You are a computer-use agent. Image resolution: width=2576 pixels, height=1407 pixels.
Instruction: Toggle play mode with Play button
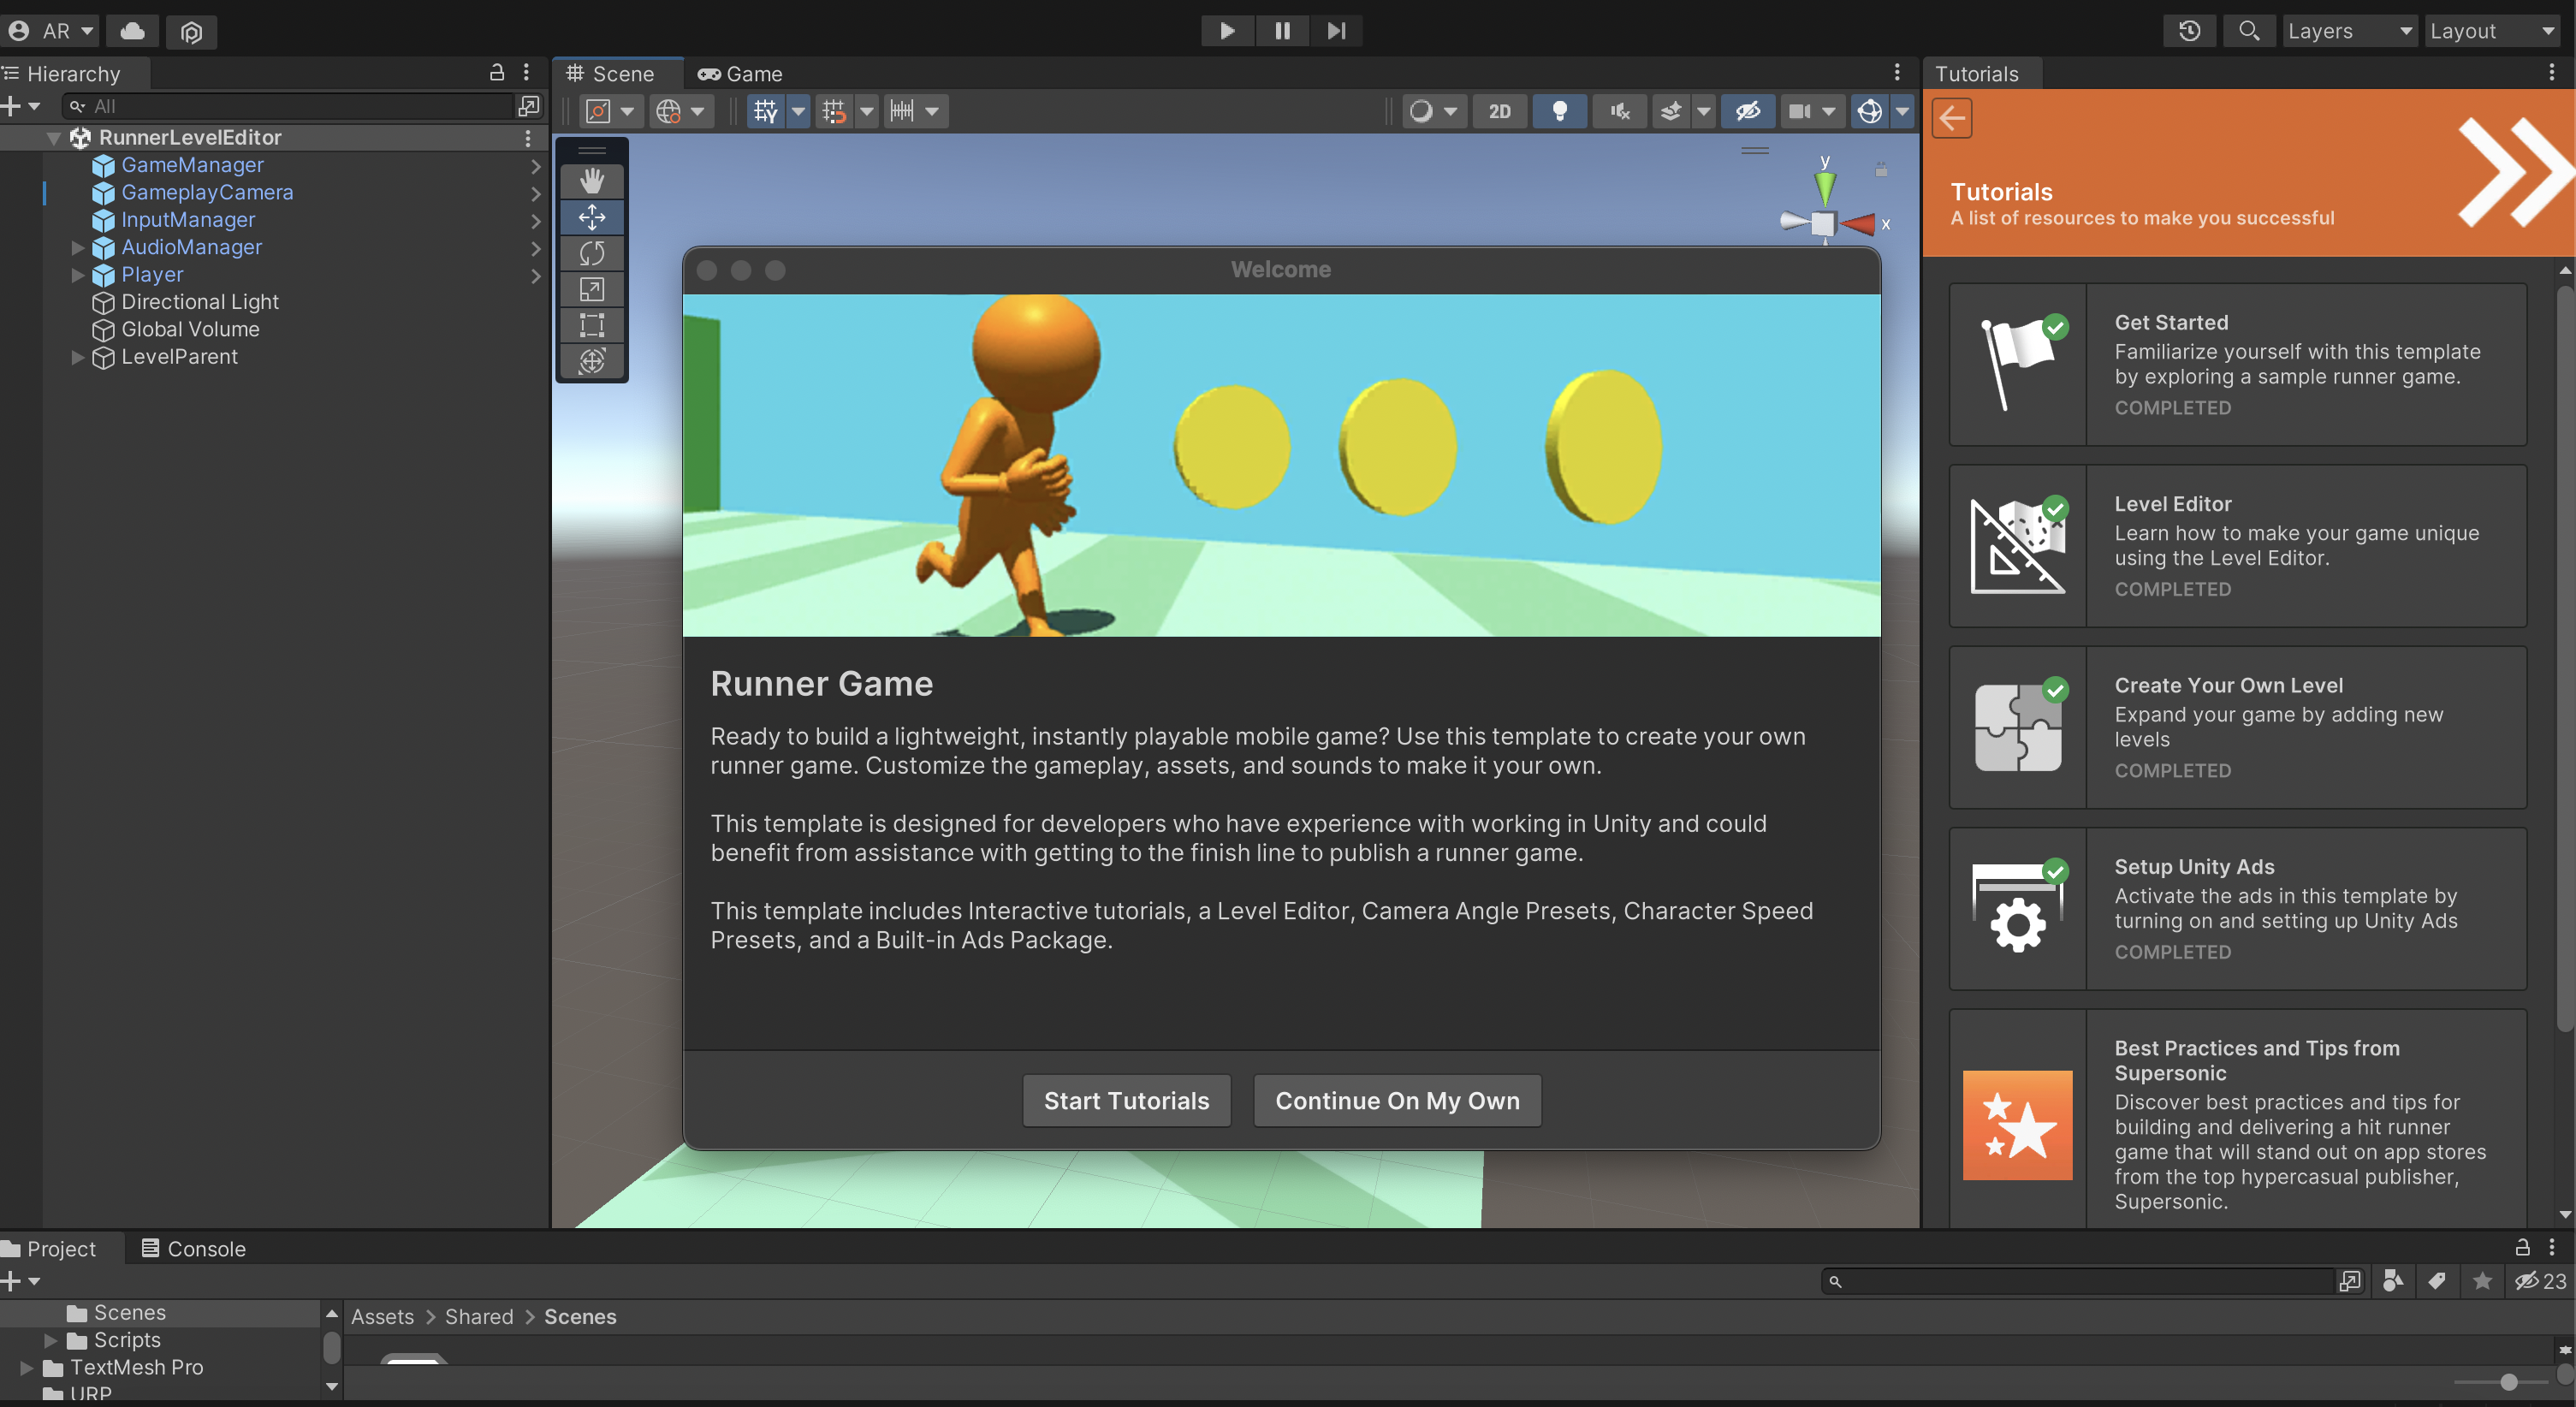[1226, 31]
